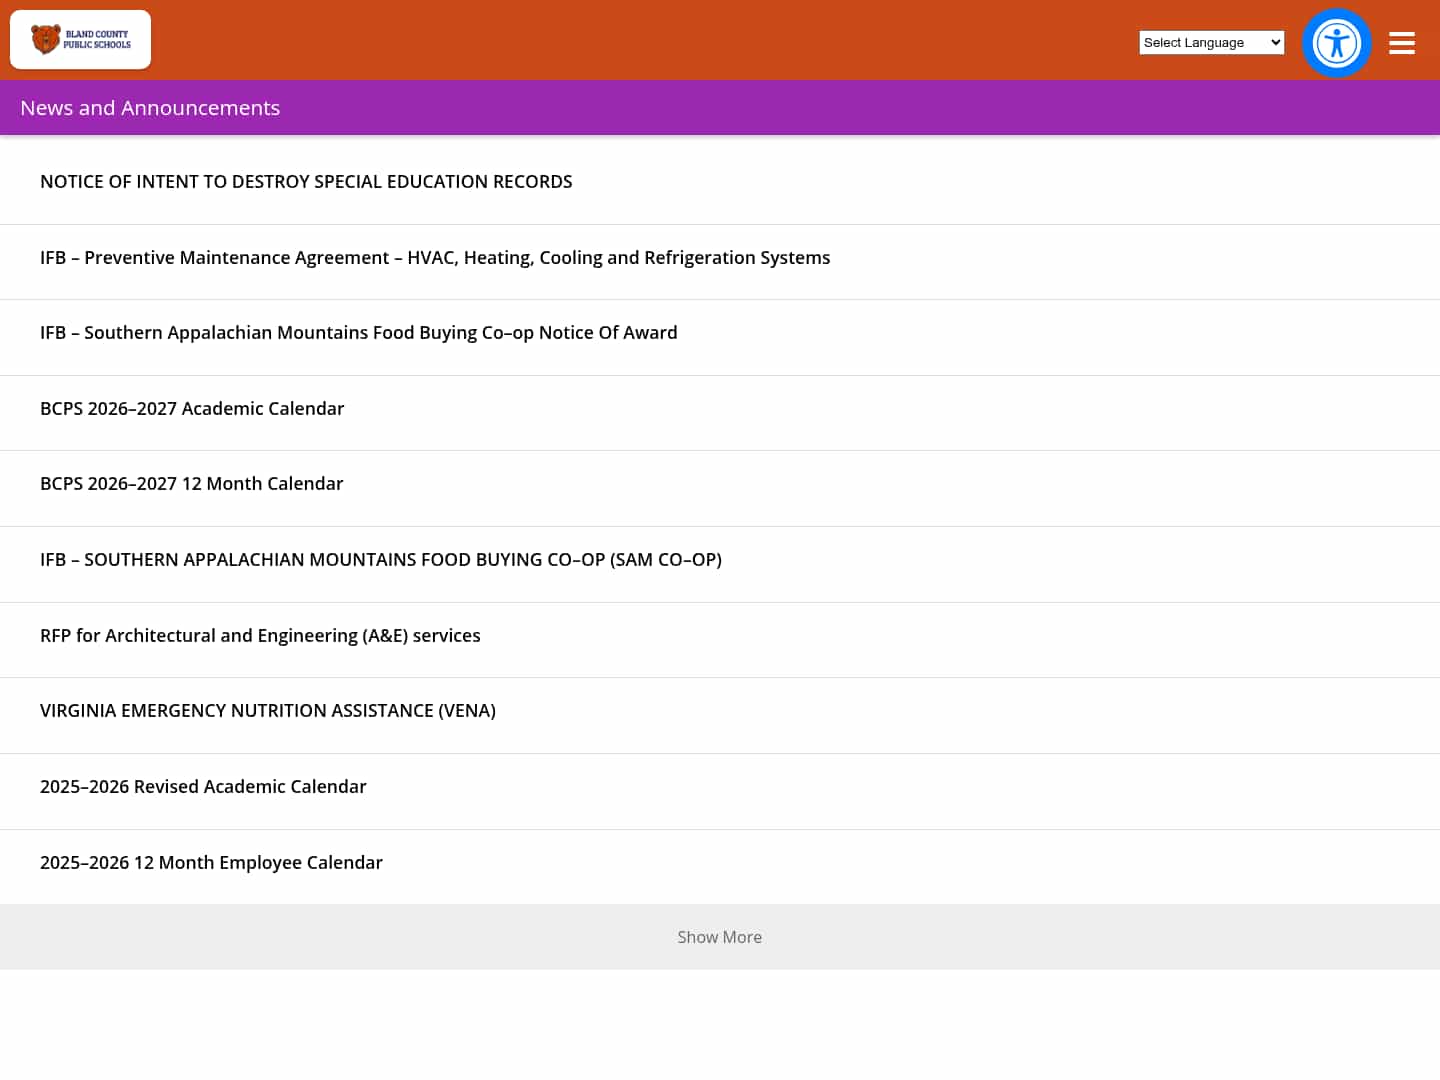Viewport: 1440px width, 1080px height.
Task: View 2025-2026 12 Month Employee Calendar
Action: (211, 862)
